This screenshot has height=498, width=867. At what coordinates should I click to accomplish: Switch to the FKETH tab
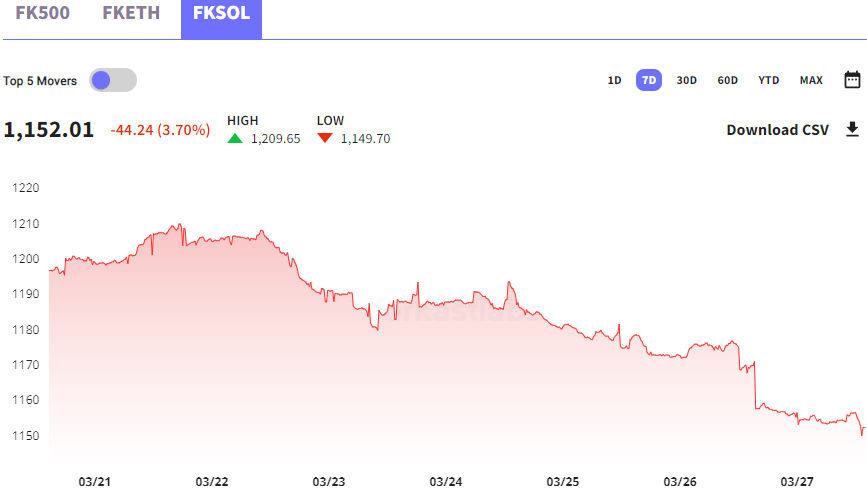pyautogui.click(x=131, y=16)
